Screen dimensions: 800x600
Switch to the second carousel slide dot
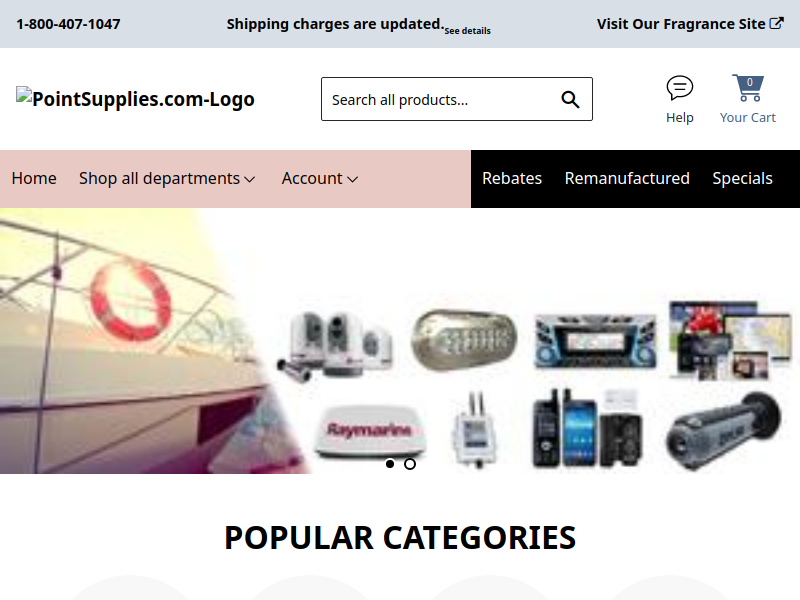pyautogui.click(x=410, y=464)
